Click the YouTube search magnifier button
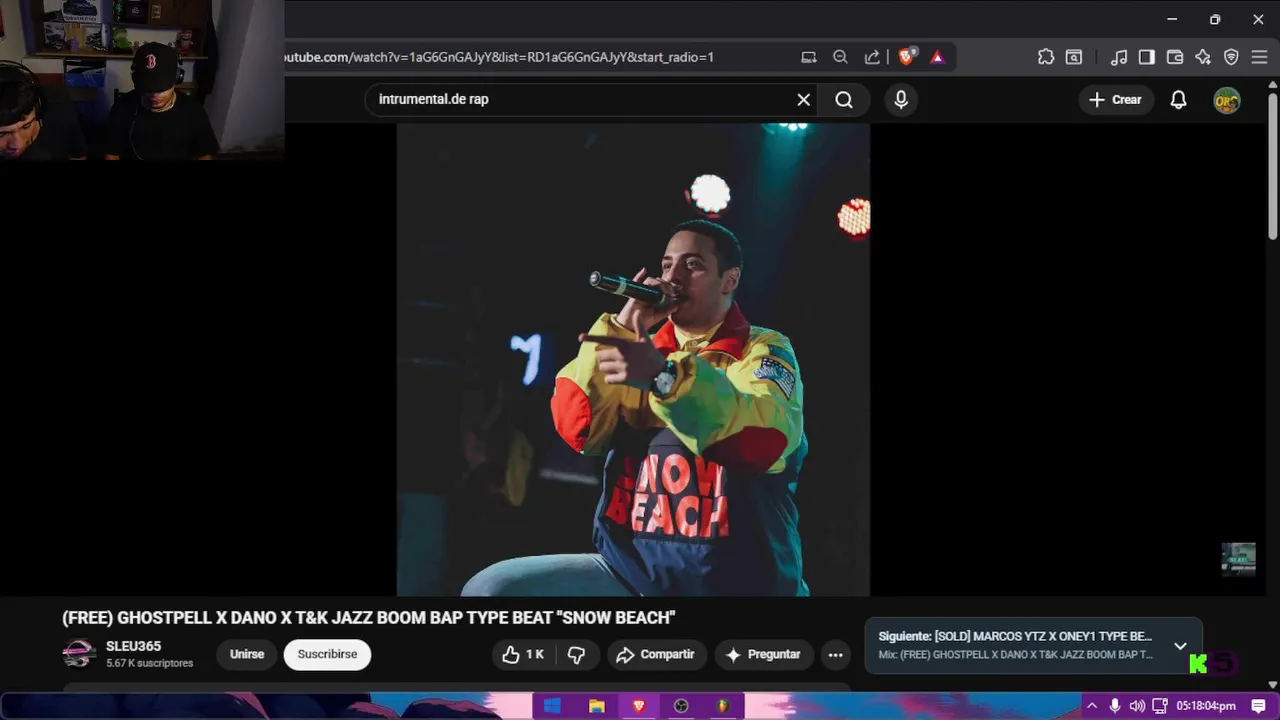Image resolution: width=1280 pixels, height=720 pixels. click(844, 99)
